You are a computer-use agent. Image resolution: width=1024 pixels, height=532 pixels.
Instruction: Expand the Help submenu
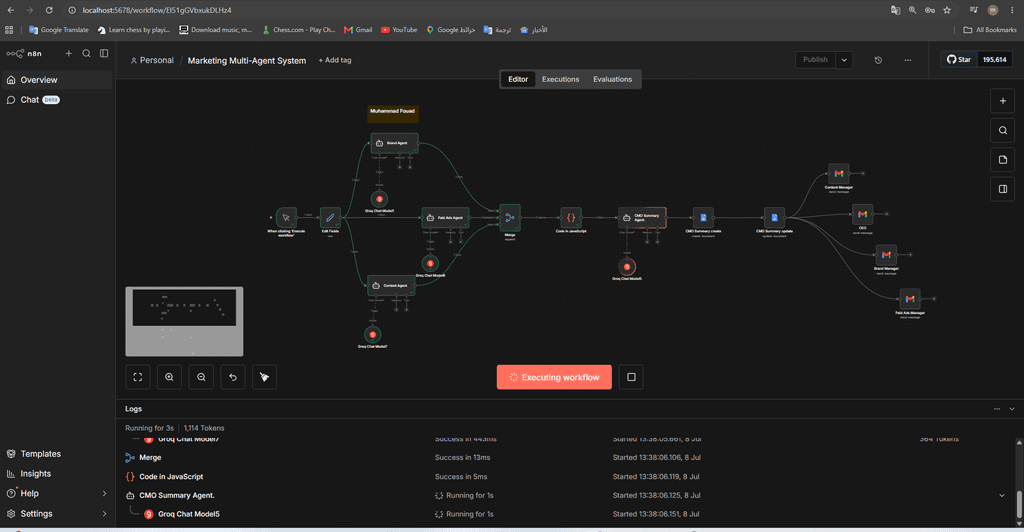104,493
